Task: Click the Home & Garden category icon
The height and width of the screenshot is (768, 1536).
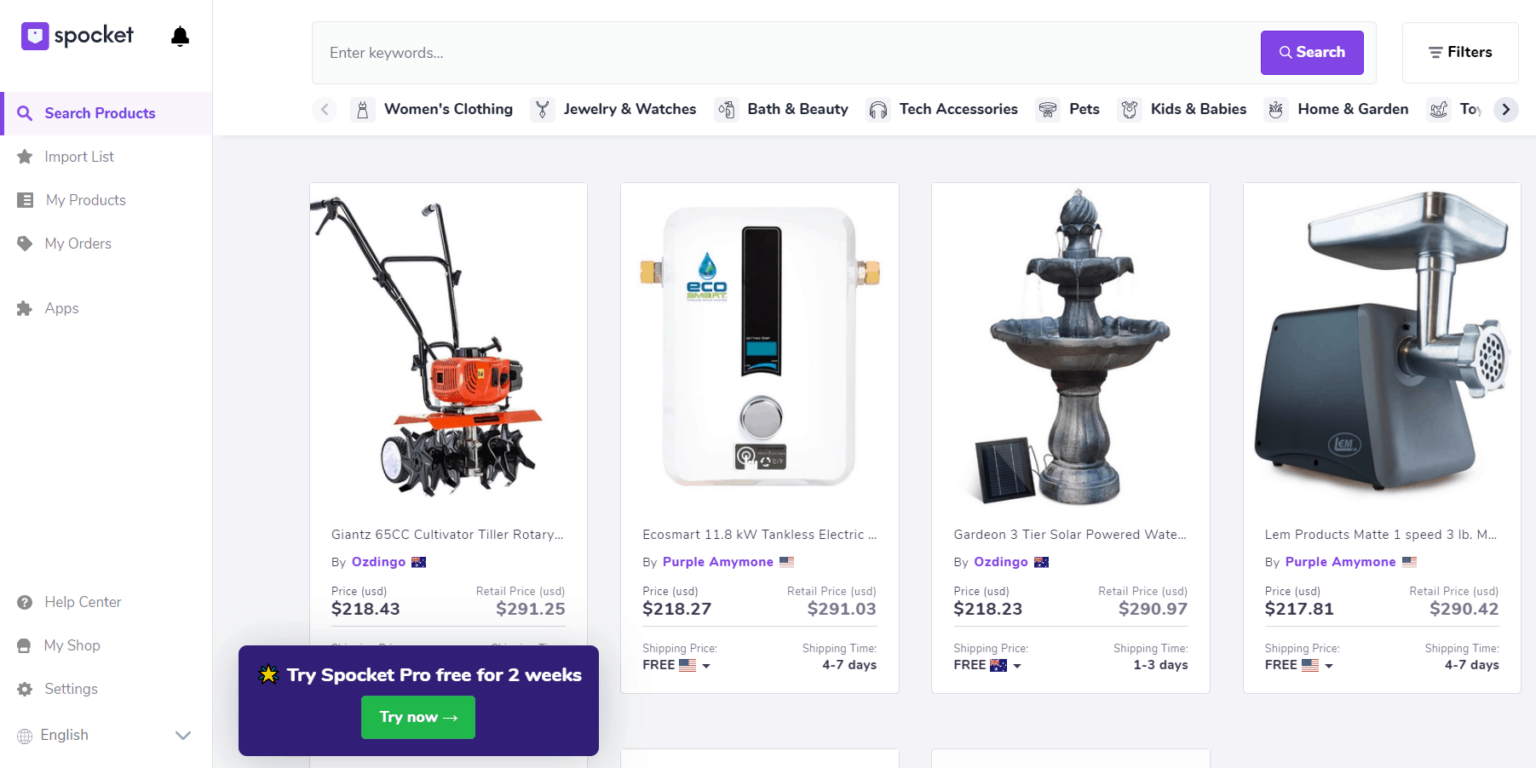Action: point(1275,109)
